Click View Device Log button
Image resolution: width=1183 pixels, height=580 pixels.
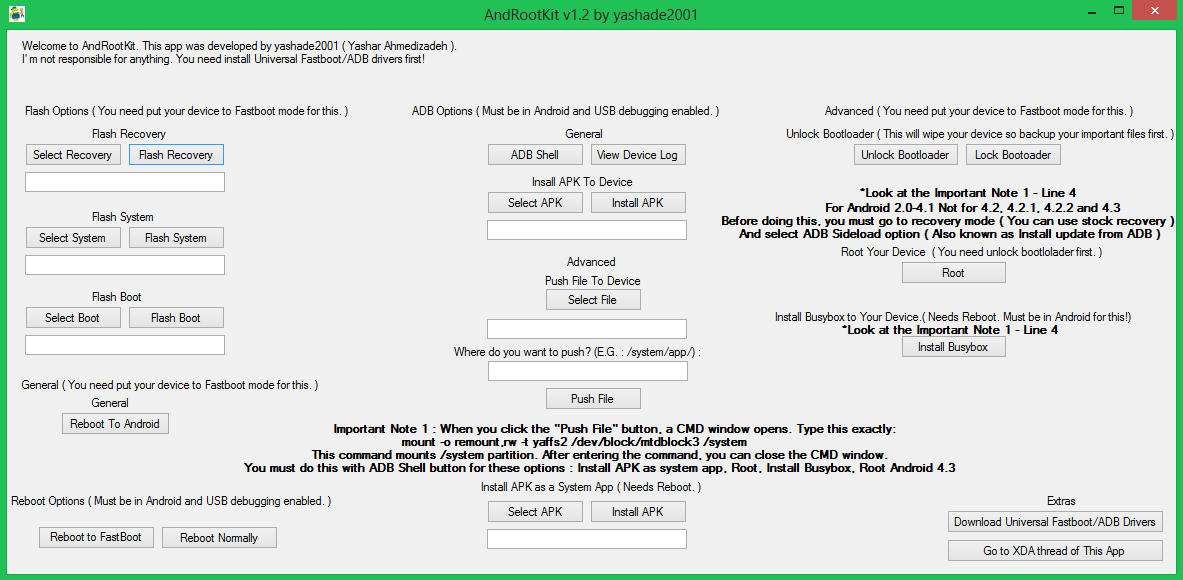tap(637, 155)
